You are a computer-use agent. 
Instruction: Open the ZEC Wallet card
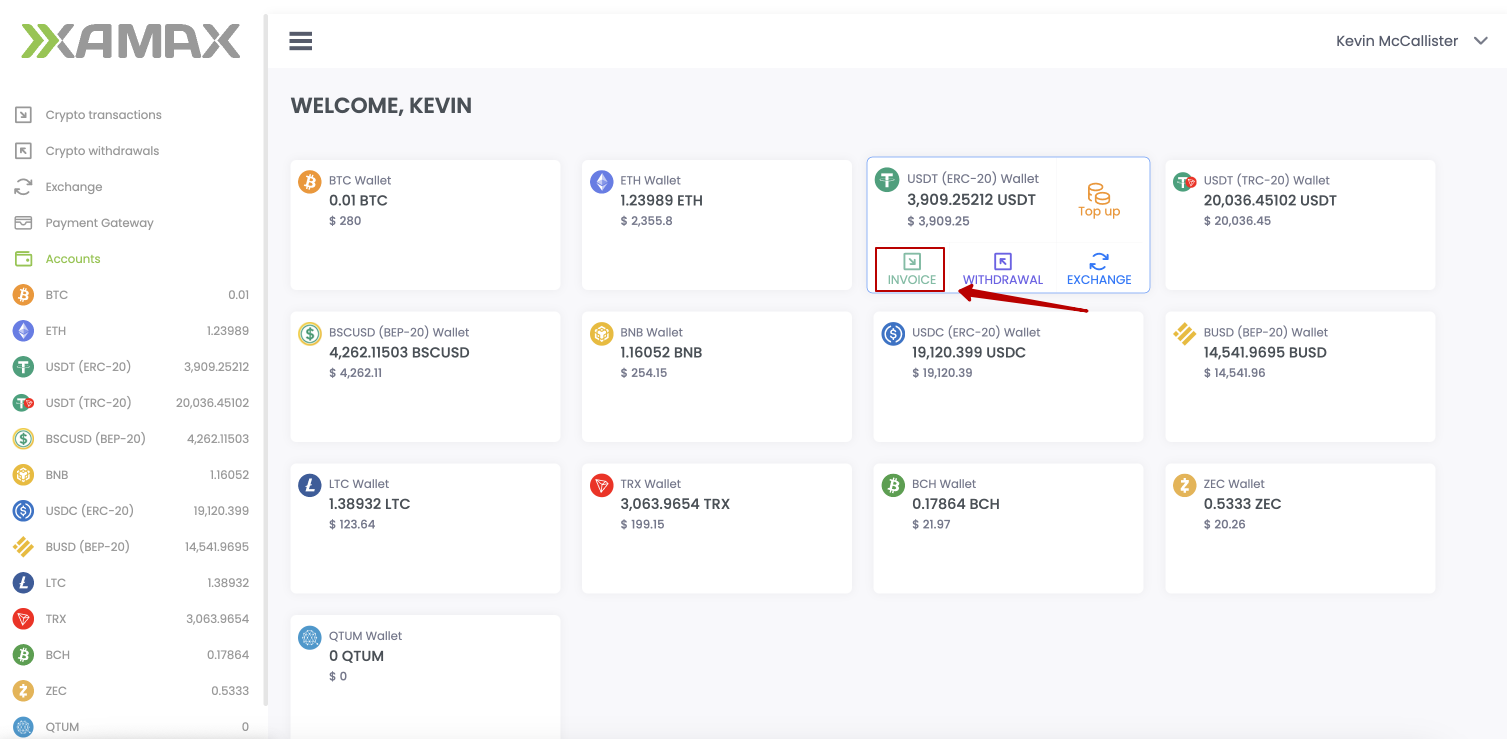click(1300, 529)
